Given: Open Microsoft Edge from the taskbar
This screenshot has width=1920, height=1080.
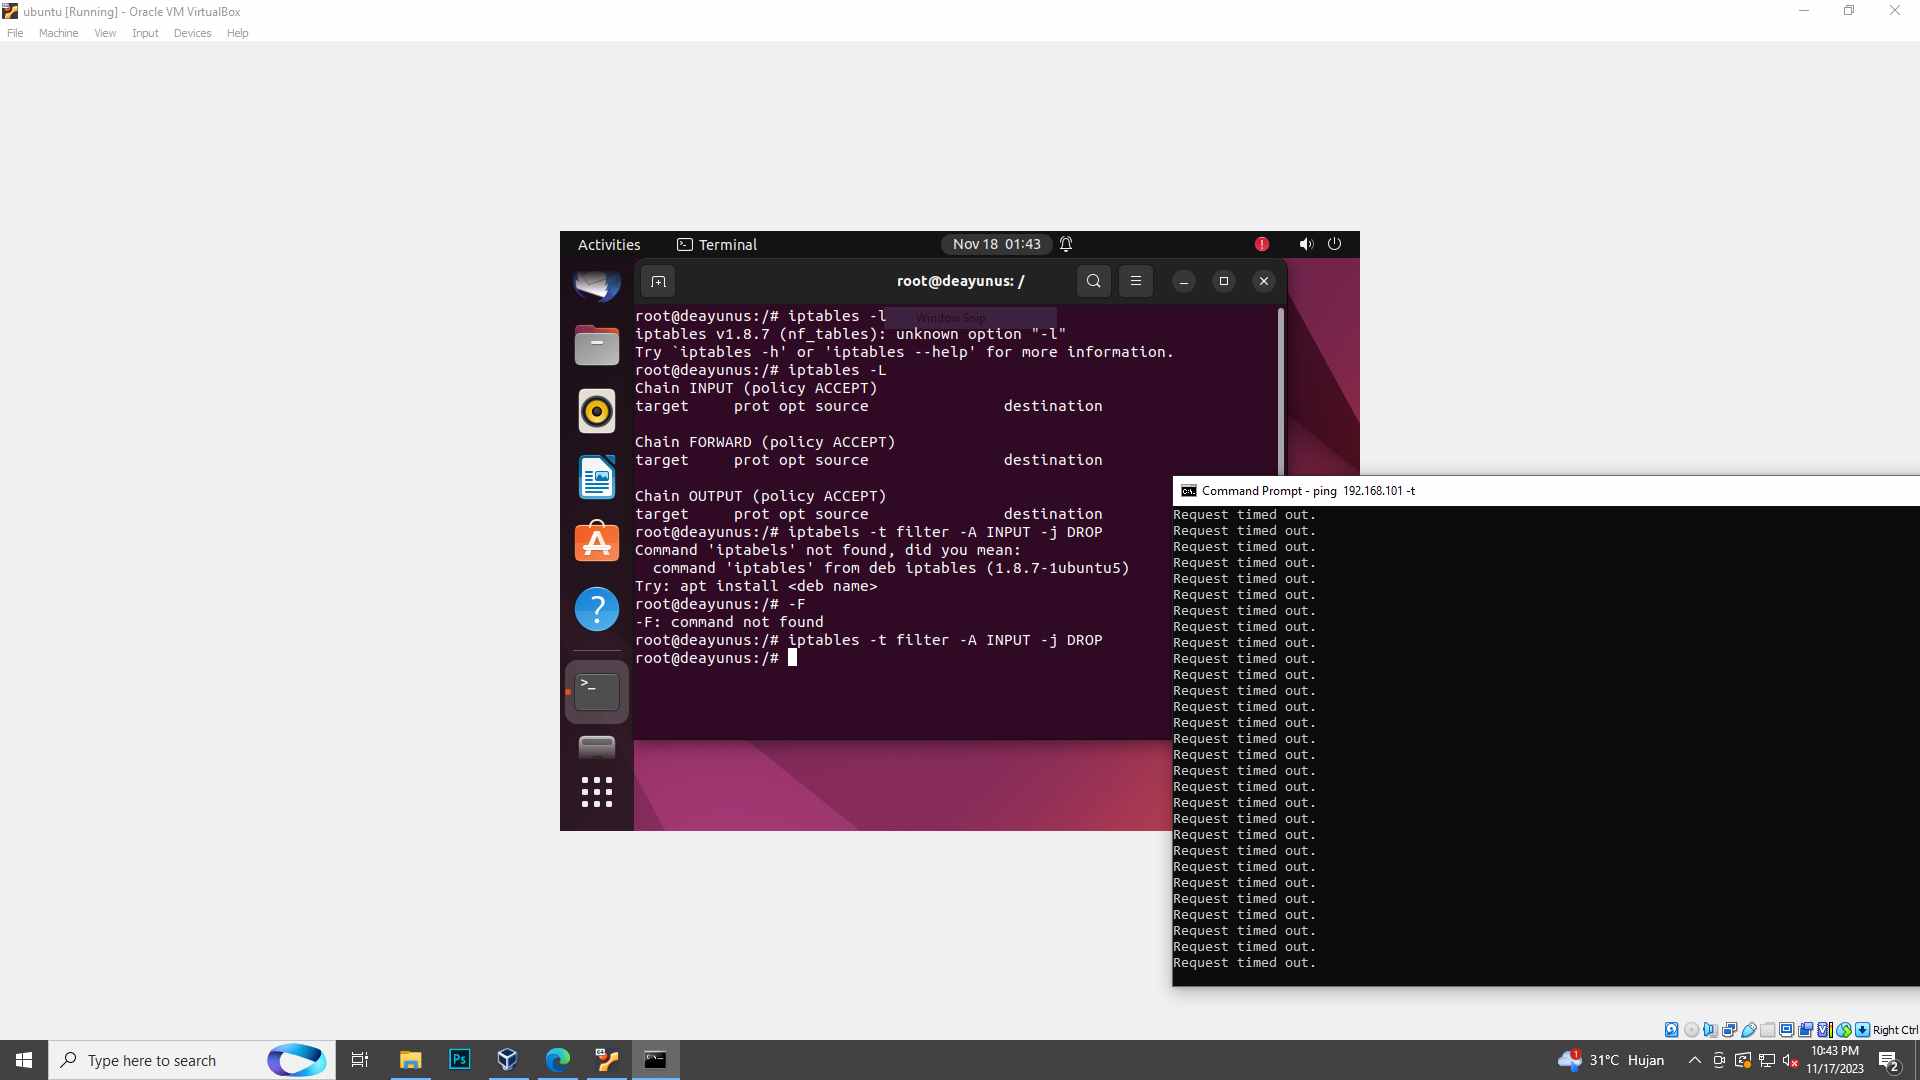Looking at the screenshot, I should tap(557, 1060).
